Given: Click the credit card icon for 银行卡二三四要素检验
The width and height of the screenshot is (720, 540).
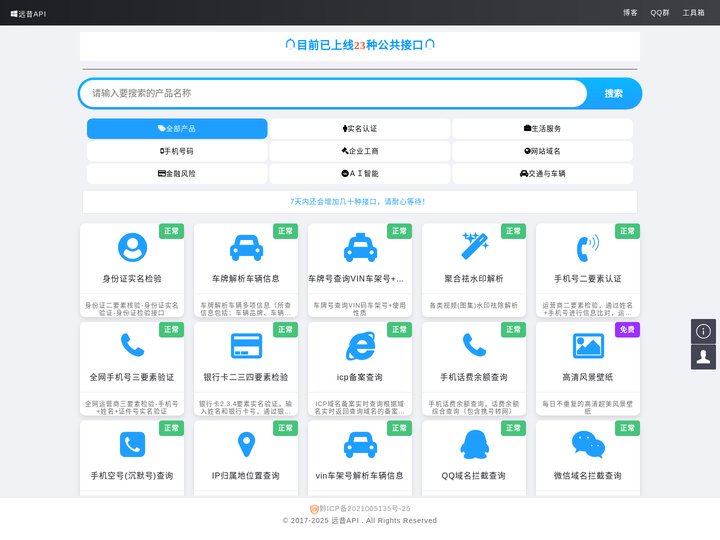Looking at the screenshot, I should (246, 346).
